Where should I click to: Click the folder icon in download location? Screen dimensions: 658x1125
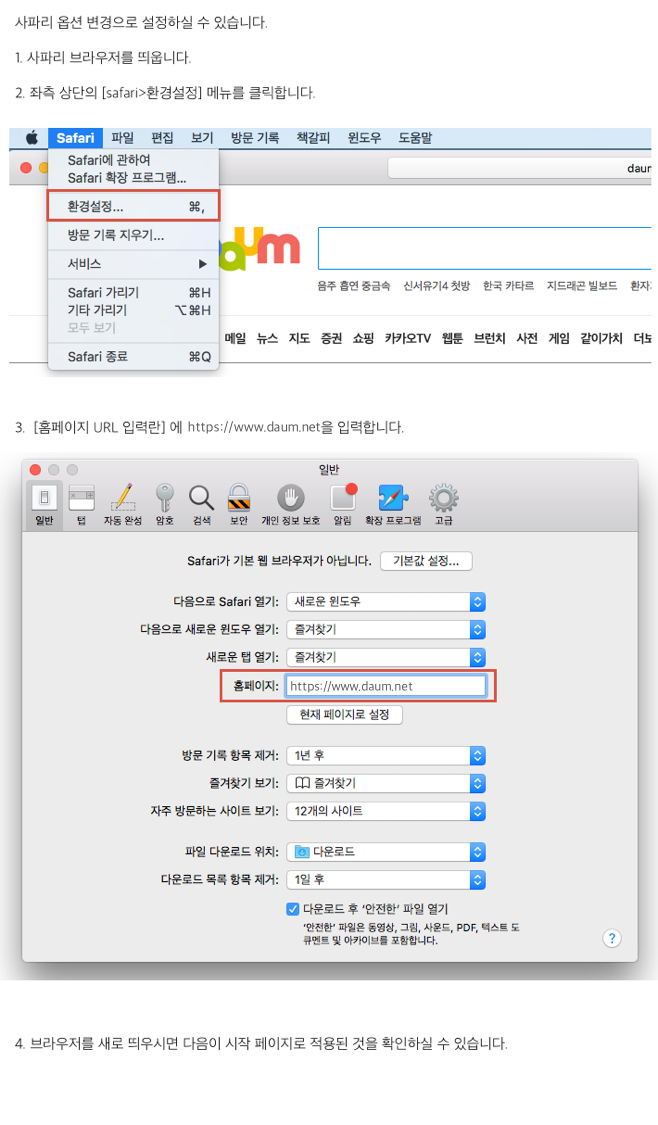(x=302, y=852)
